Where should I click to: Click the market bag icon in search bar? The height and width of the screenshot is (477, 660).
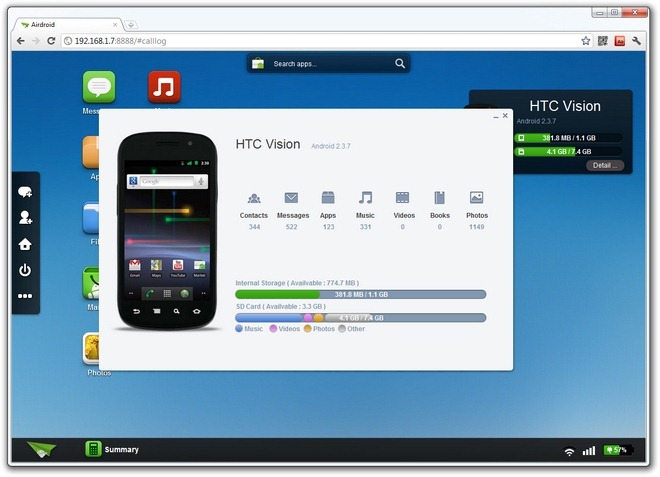(x=258, y=64)
